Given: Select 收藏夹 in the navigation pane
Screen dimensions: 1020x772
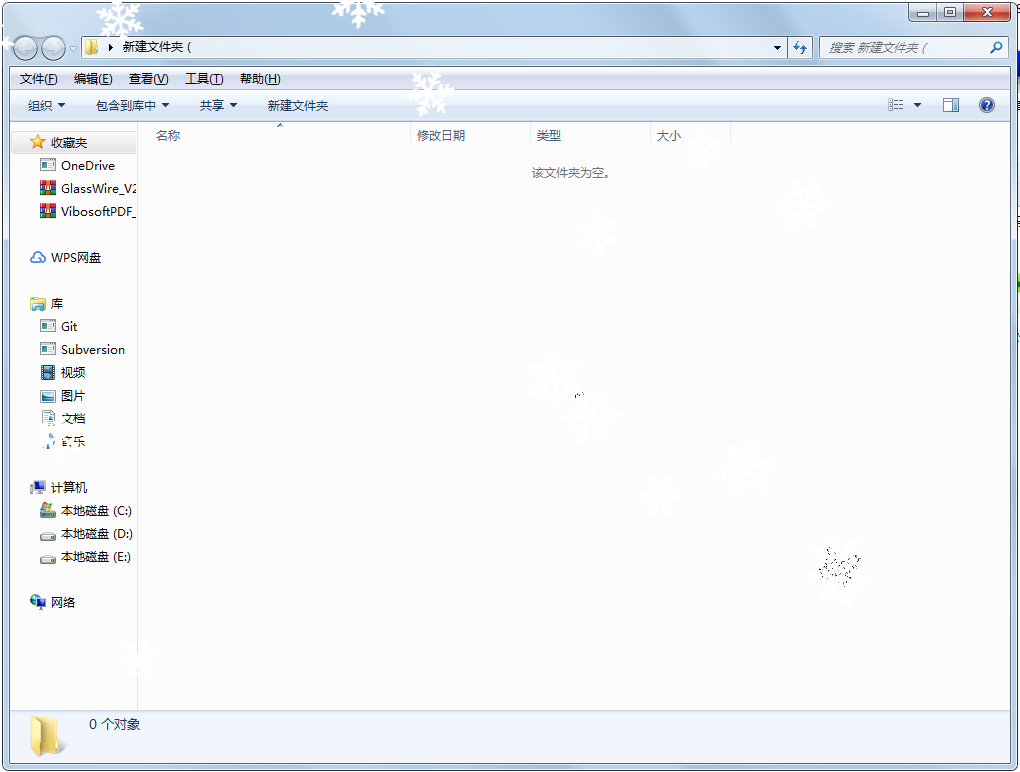Looking at the screenshot, I should point(69,142).
